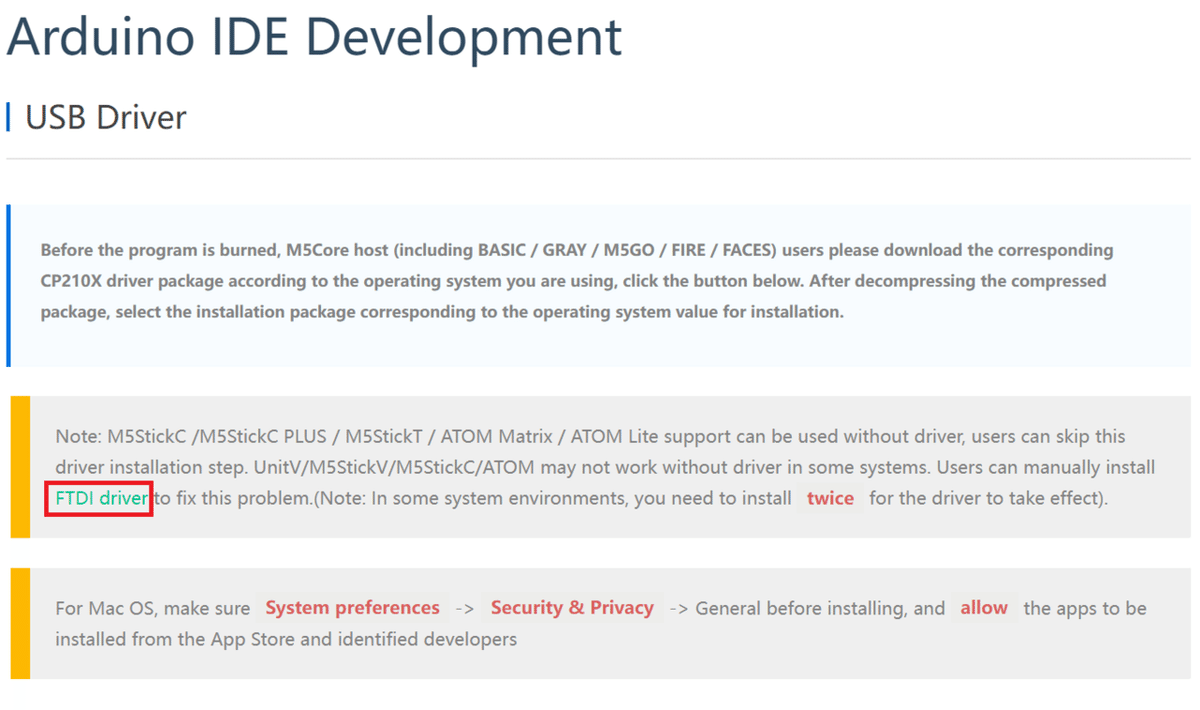Click the text 'installed from the App Store and identified developers'
The width and height of the screenshot is (1200, 710).
[x=286, y=639]
